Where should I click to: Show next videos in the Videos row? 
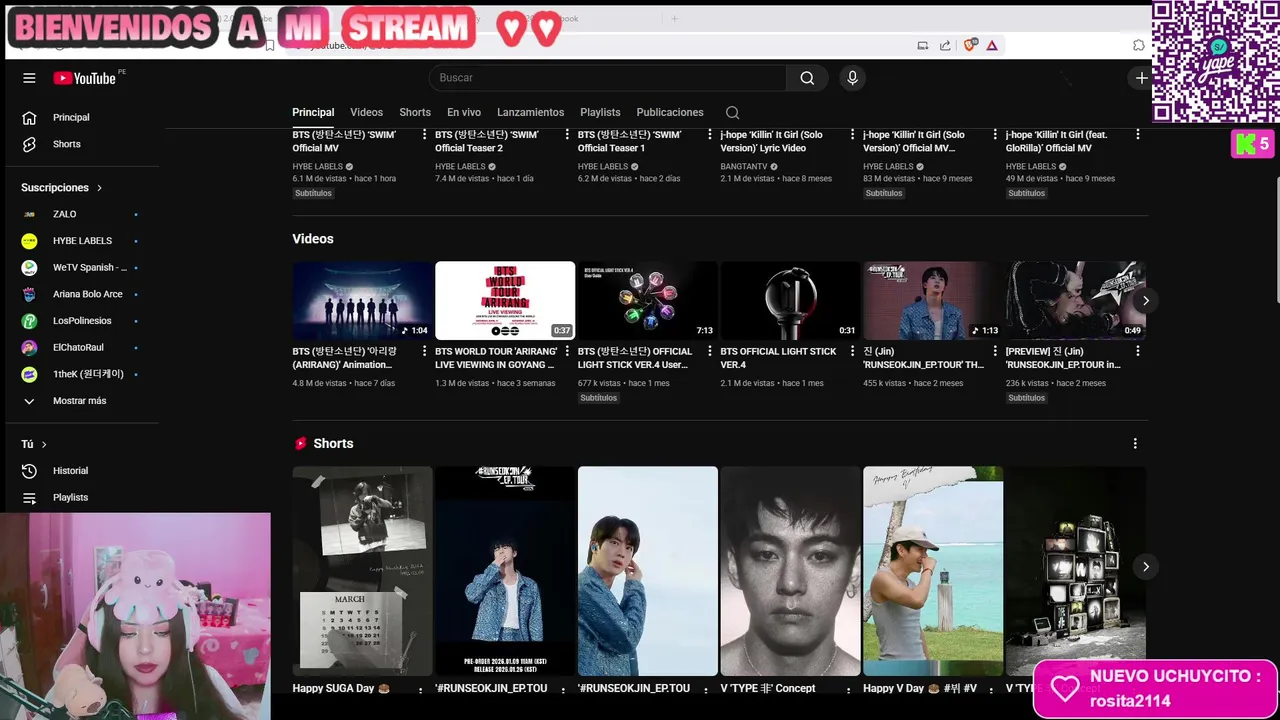pyautogui.click(x=1146, y=300)
